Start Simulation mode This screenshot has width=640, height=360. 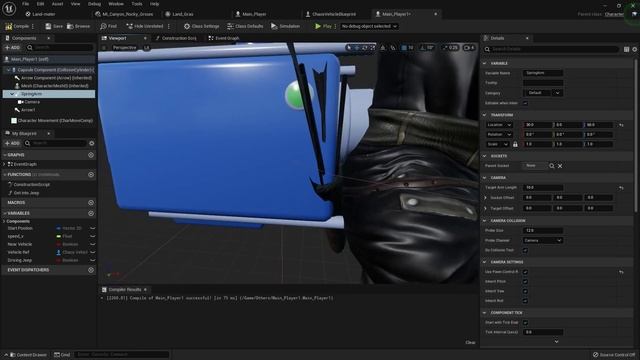[285, 26]
